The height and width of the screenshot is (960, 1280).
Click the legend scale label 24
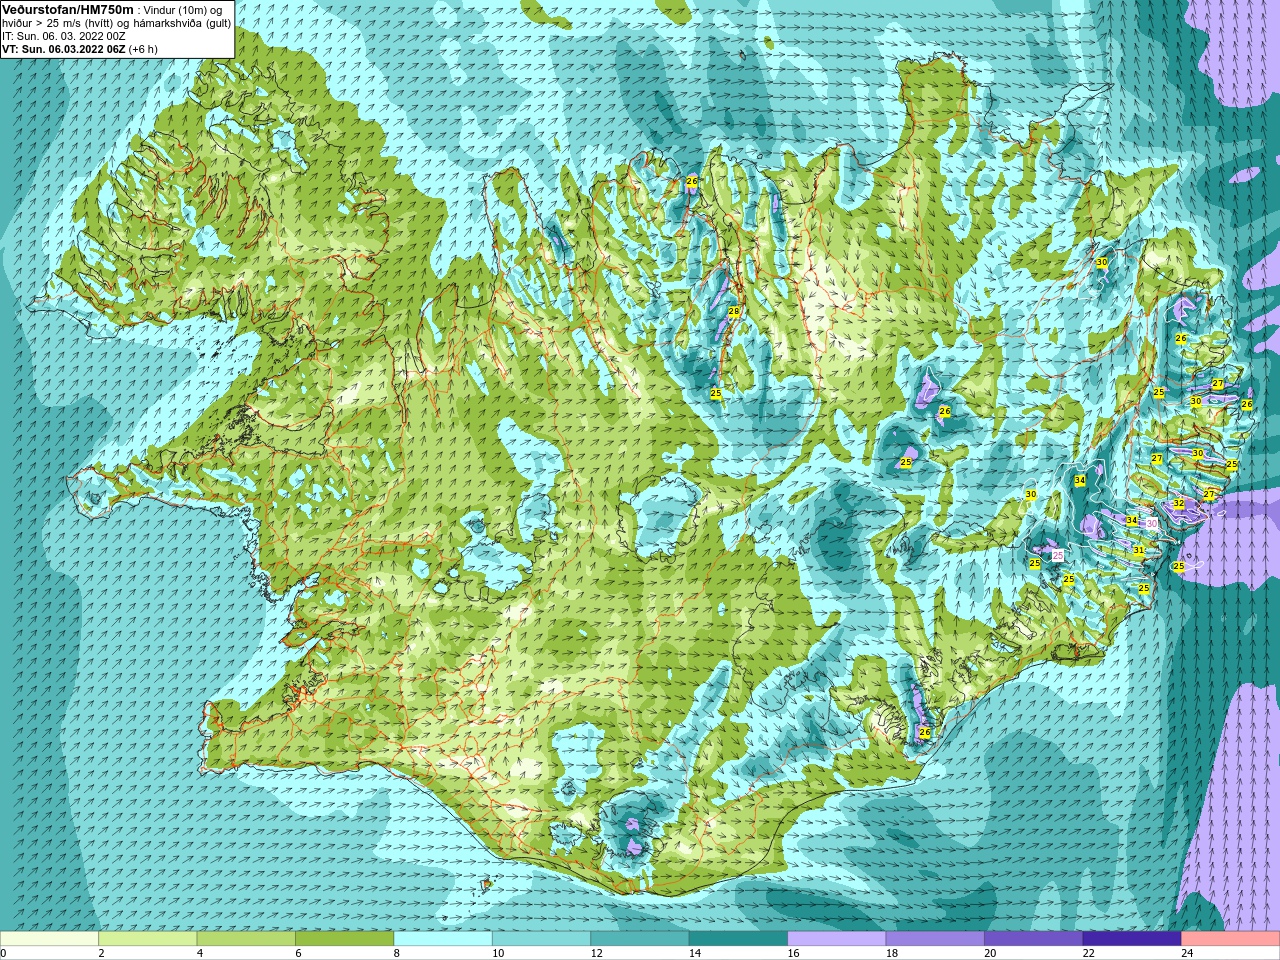(1188, 953)
